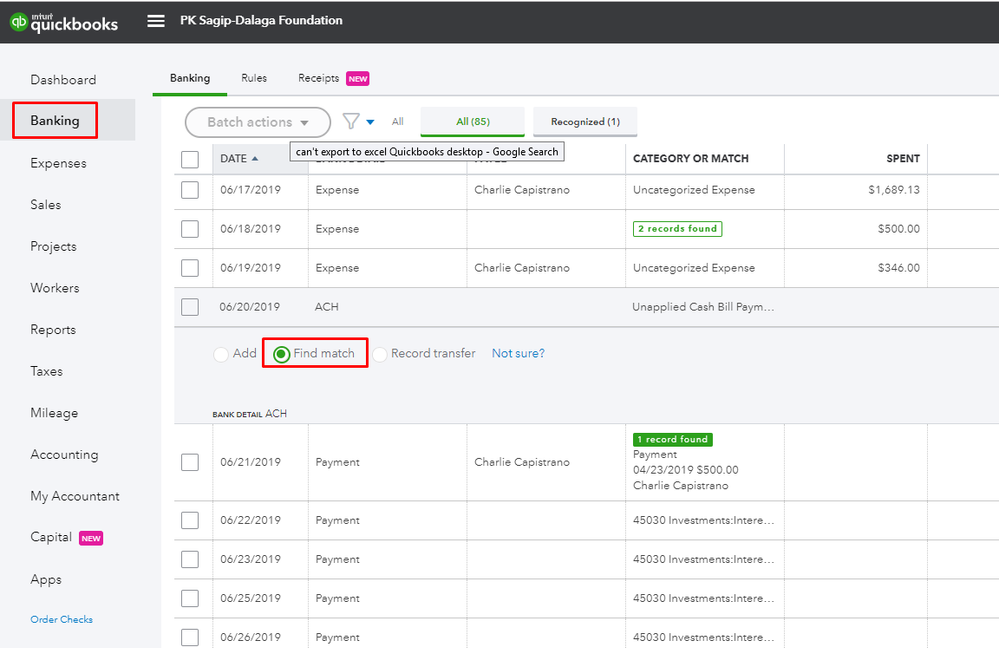Click the QuickBooks logo icon

[x=18, y=22]
